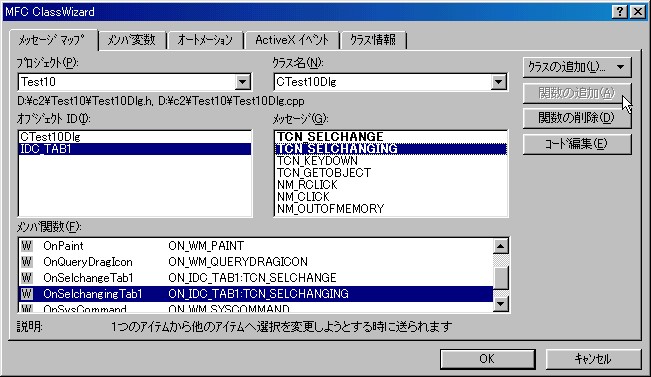Switch to the ActiveX イベント tab
This screenshot has width=651, height=377.
[x=292, y=40]
